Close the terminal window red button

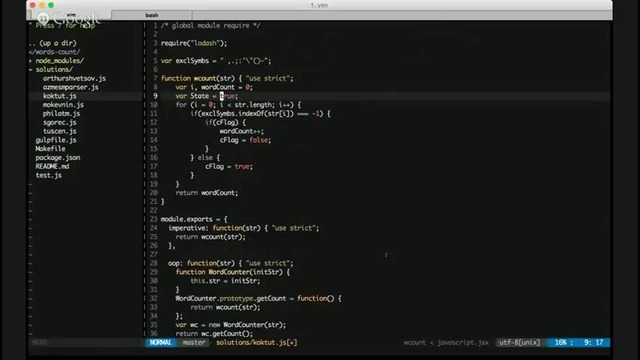pyautogui.click(x=33, y=5)
